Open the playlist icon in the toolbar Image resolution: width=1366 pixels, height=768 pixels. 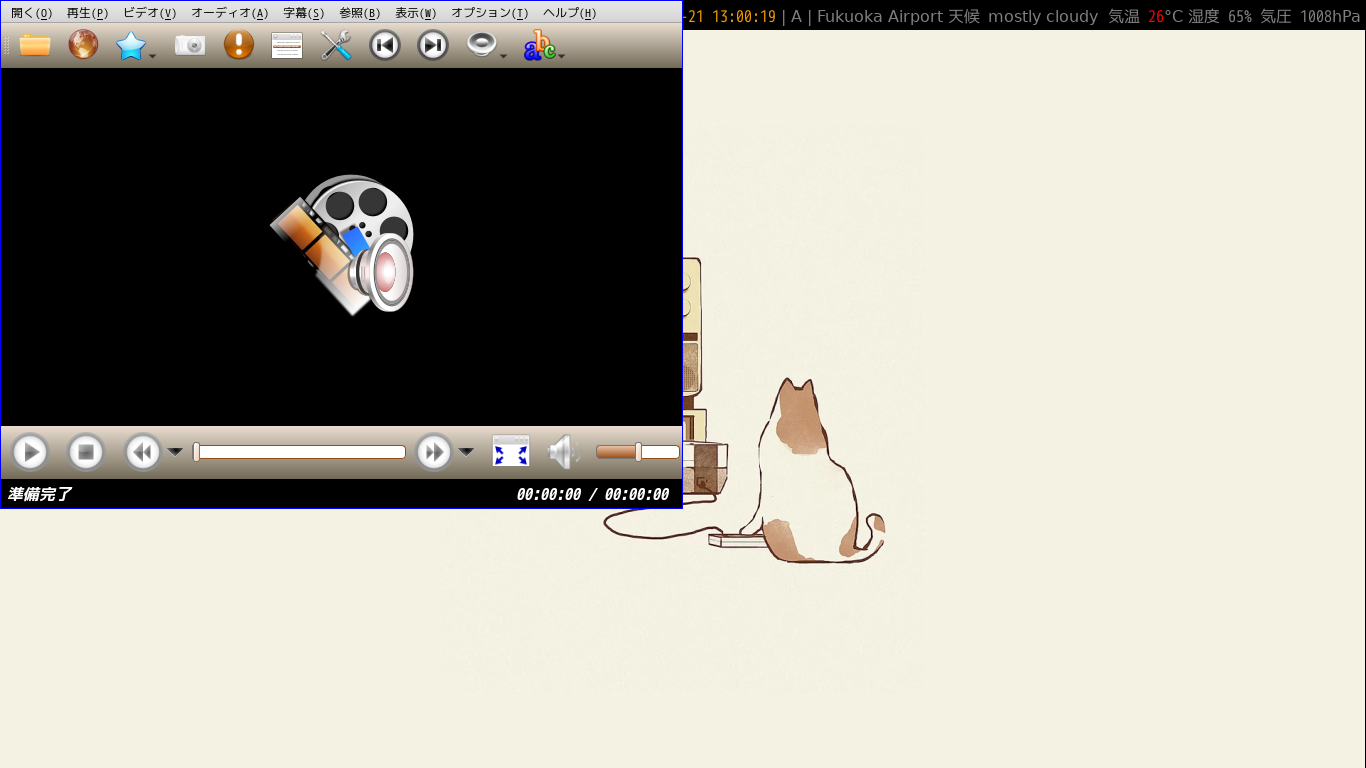[x=287, y=45]
